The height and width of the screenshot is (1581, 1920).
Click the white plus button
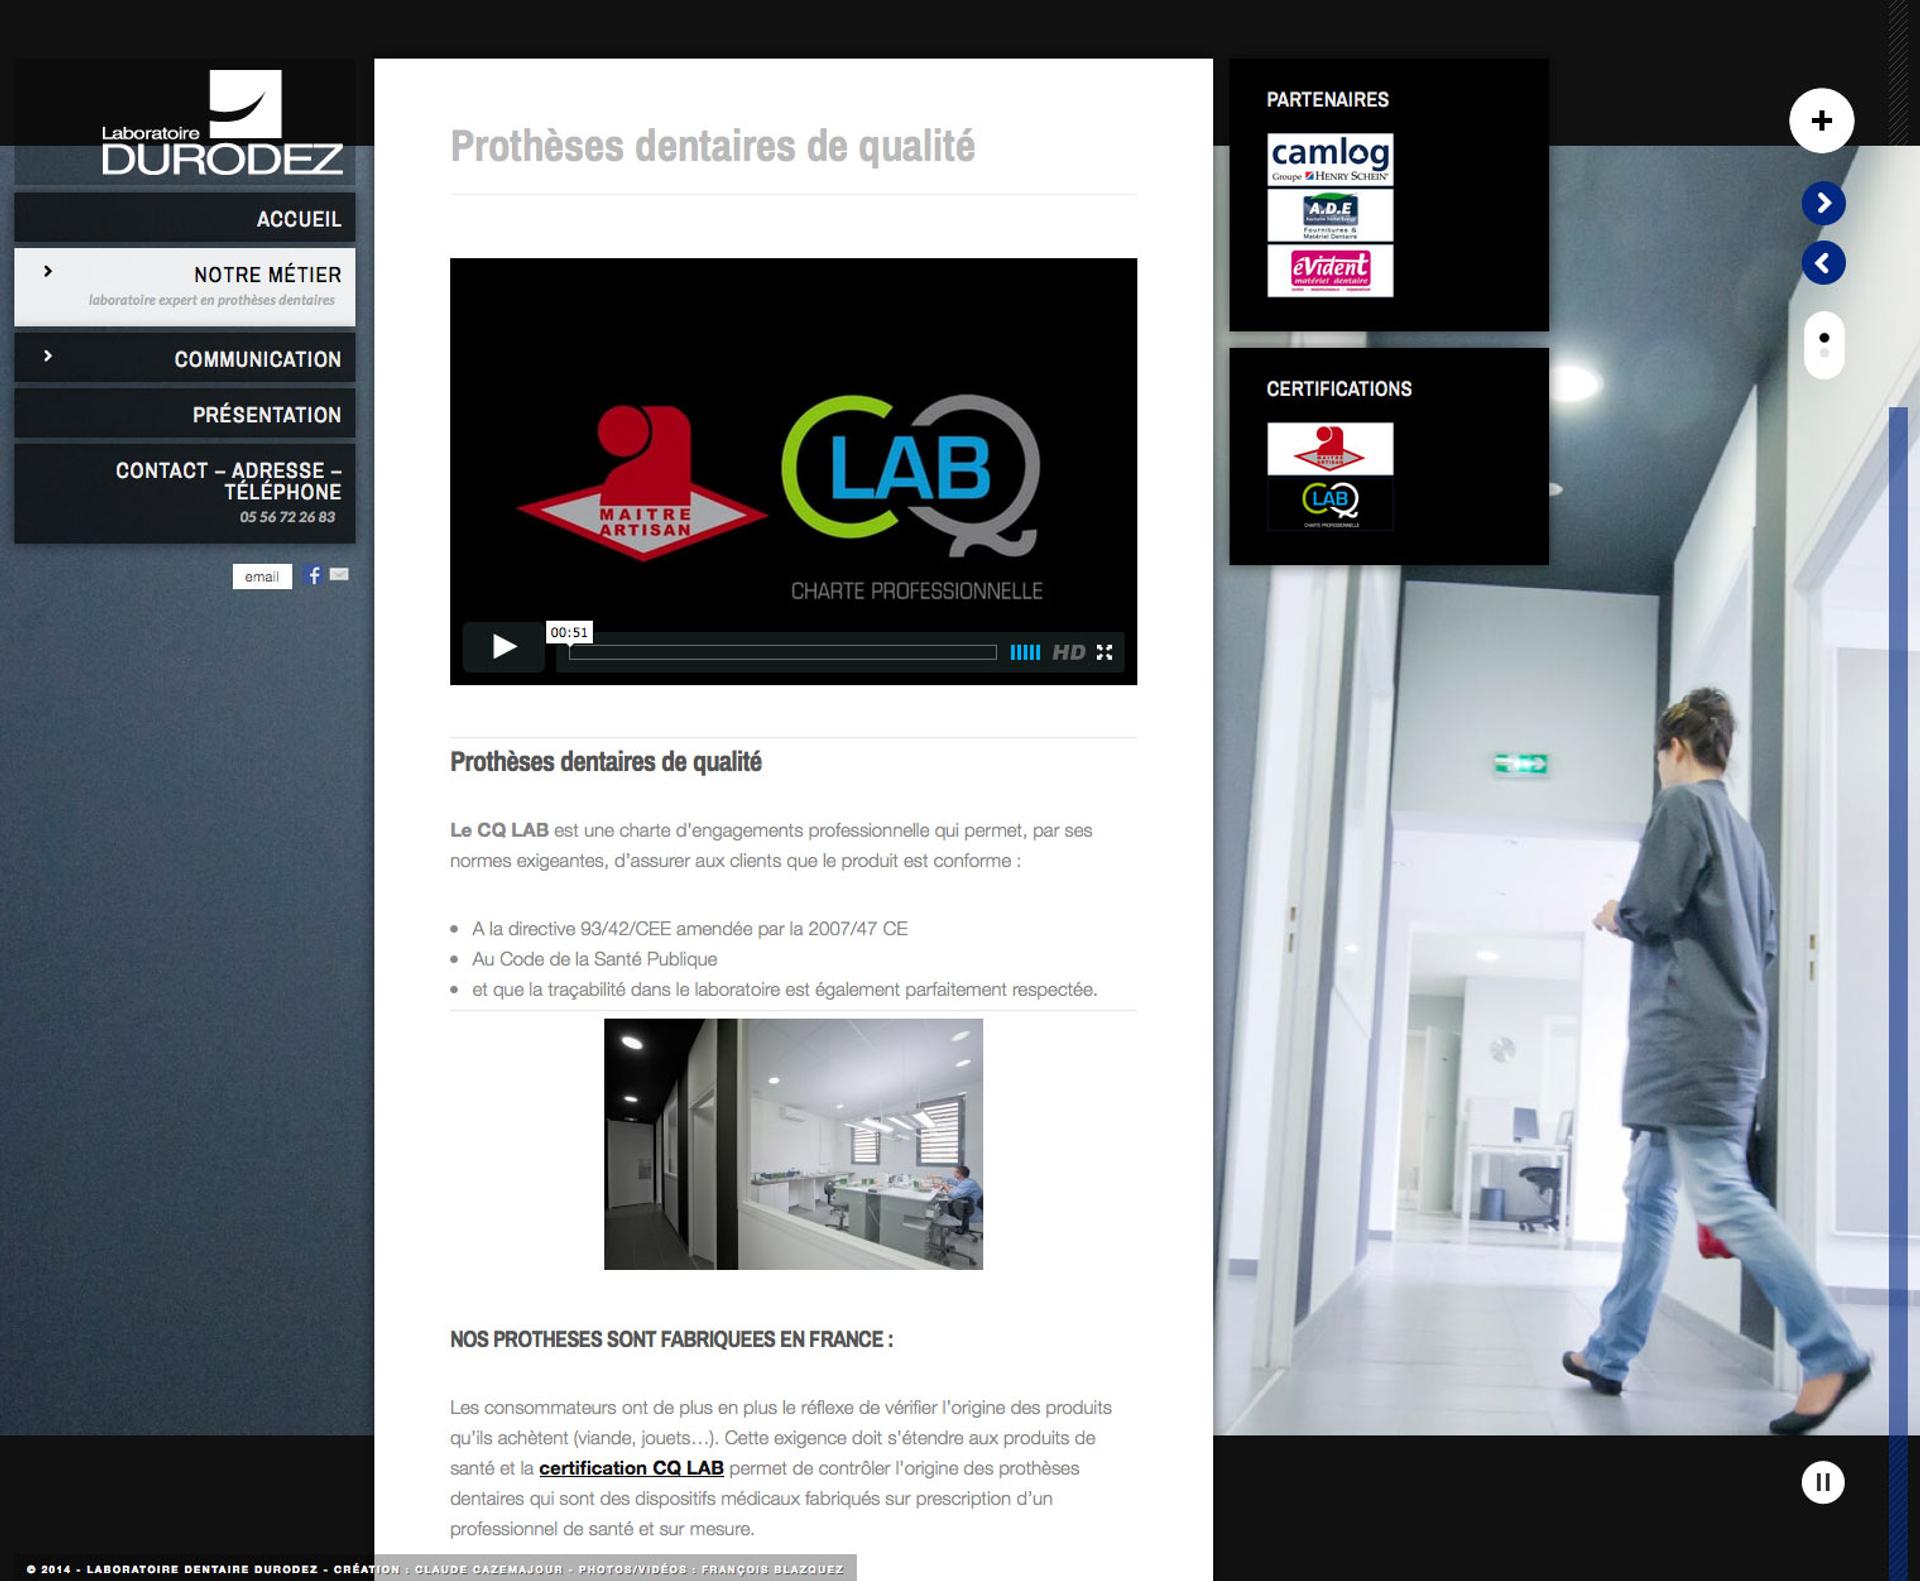pos(1821,121)
